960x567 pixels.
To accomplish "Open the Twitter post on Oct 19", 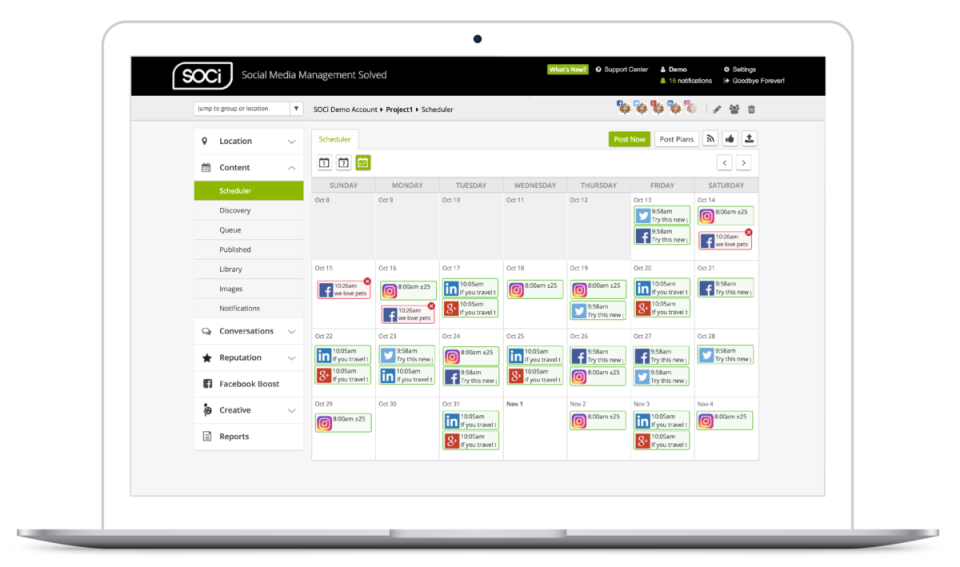I will point(598,311).
